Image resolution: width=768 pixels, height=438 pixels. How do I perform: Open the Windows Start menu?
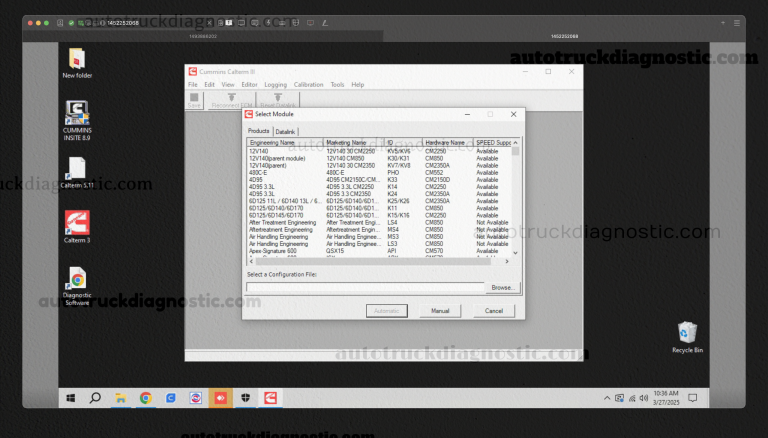coord(71,398)
